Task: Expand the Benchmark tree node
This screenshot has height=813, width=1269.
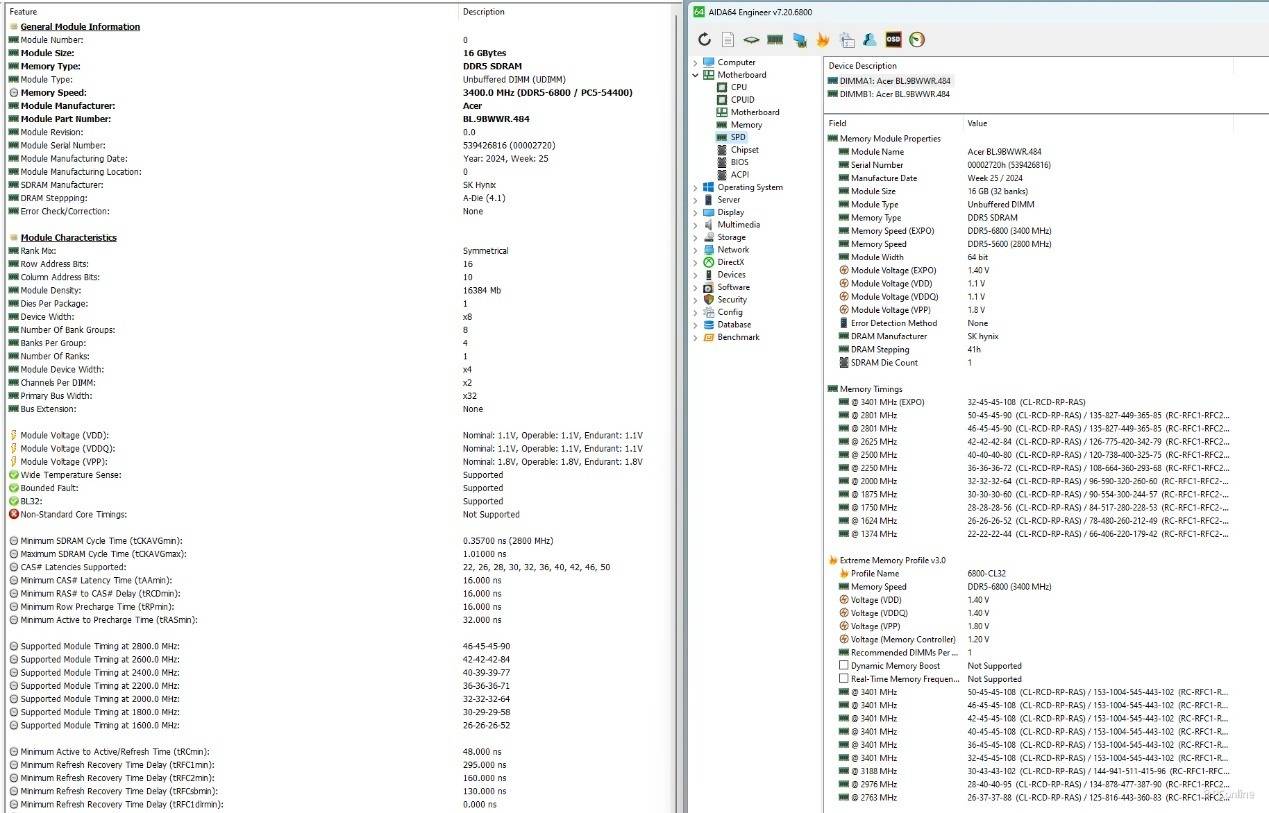Action: pyautogui.click(x=696, y=337)
